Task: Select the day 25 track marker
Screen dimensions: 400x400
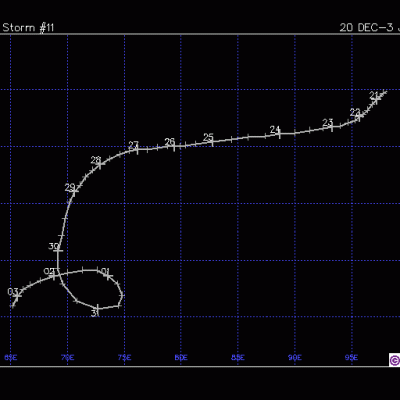Action: pyautogui.click(x=212, y=141)
